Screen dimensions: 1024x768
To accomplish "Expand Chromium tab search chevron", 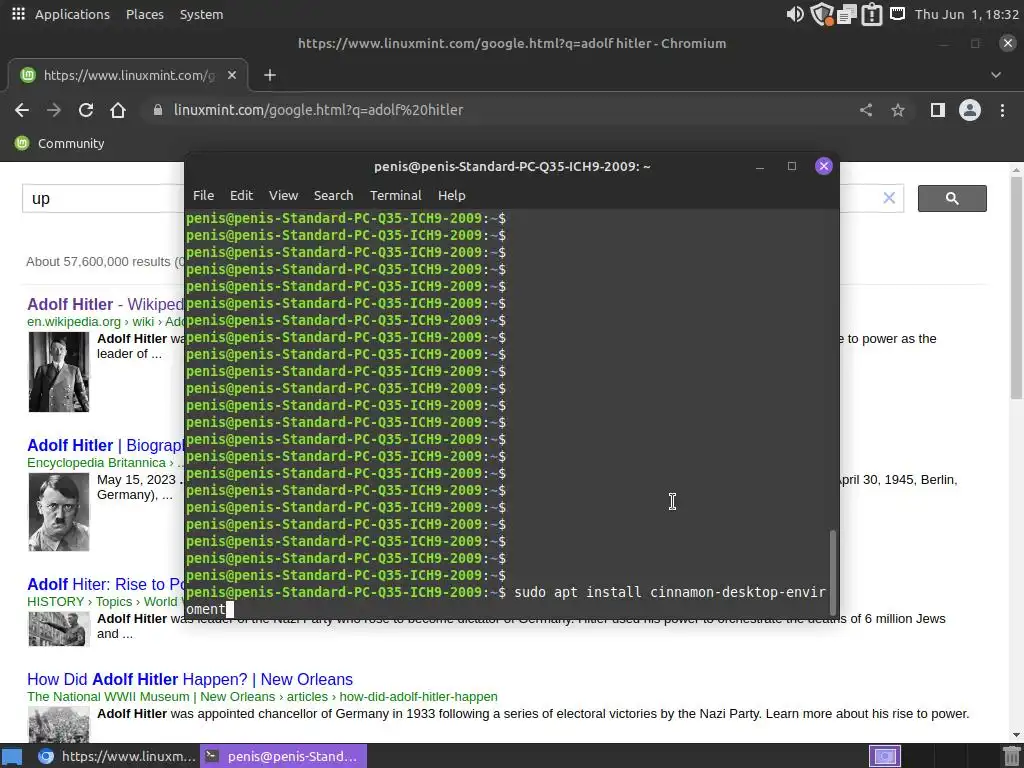I will click(996, 75).
